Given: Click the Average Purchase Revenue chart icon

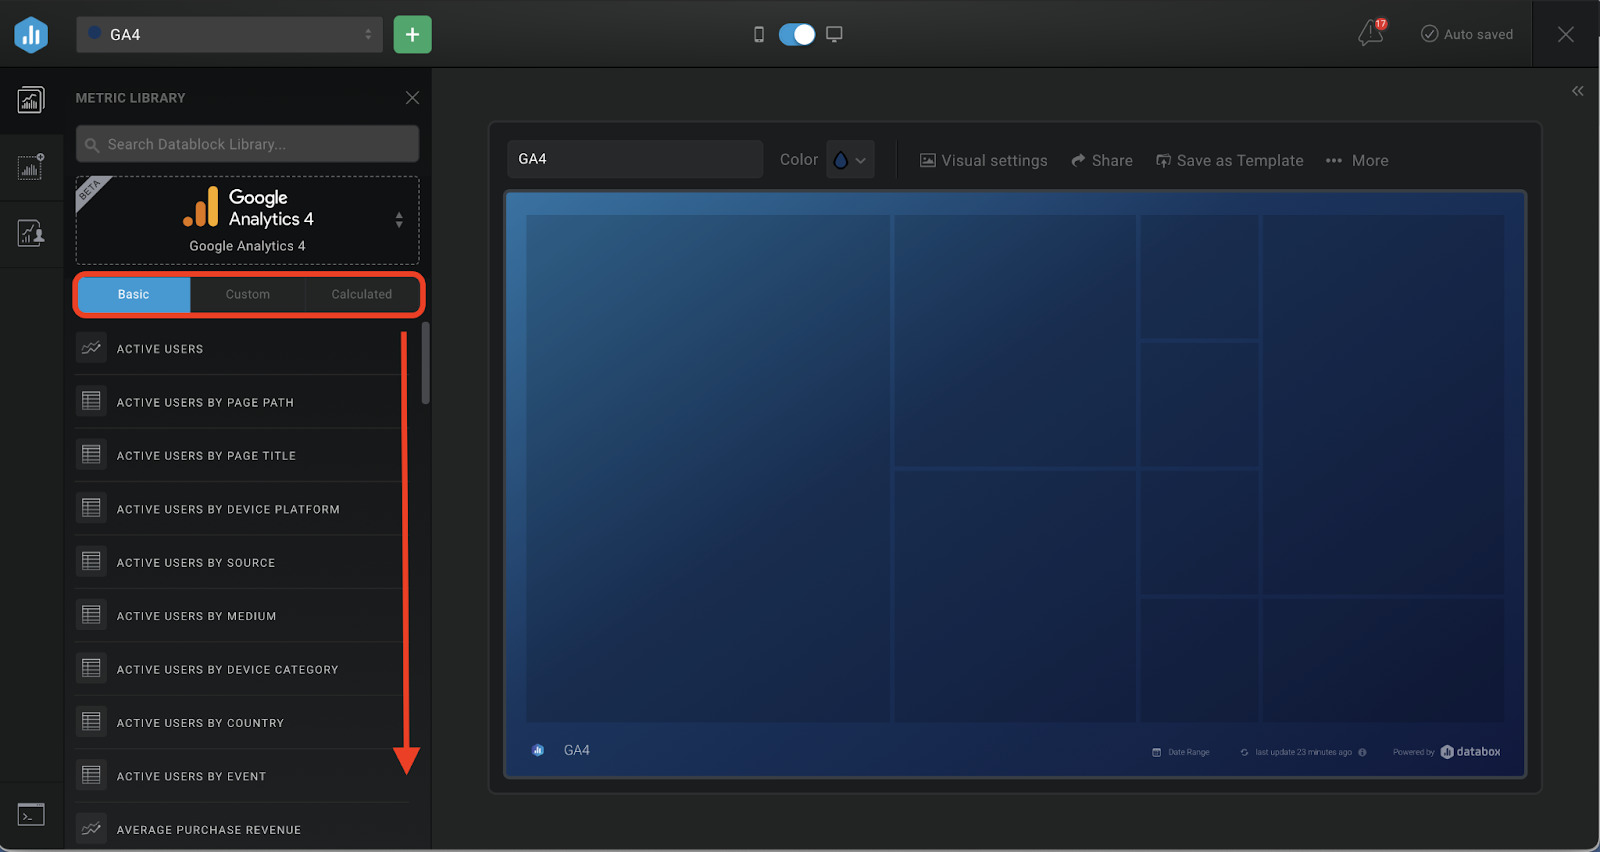Looking at the screenshot, I should [91, 829].
